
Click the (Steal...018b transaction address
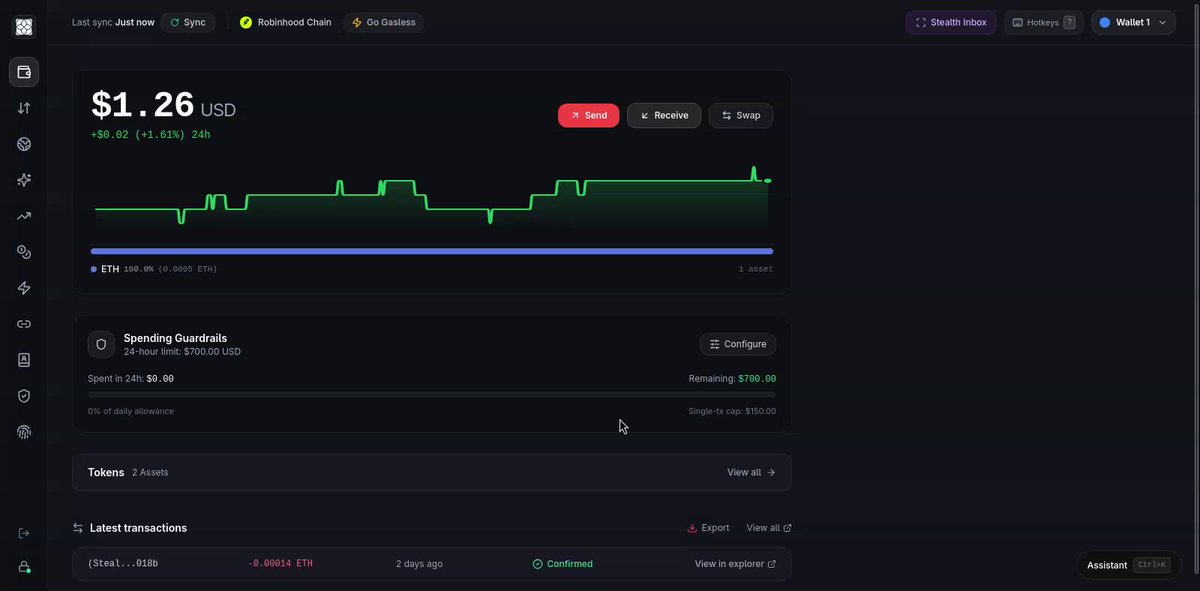pos(123,564)
